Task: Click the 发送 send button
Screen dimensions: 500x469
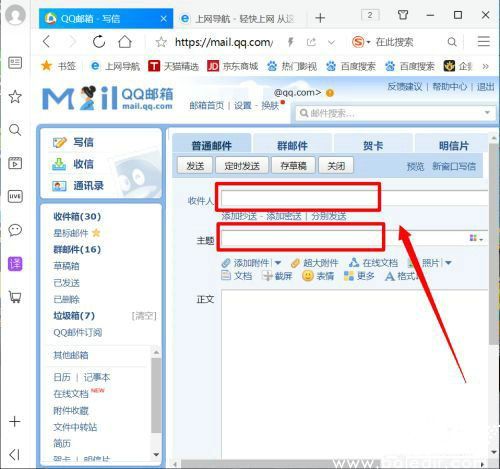Action: point(195,165)
